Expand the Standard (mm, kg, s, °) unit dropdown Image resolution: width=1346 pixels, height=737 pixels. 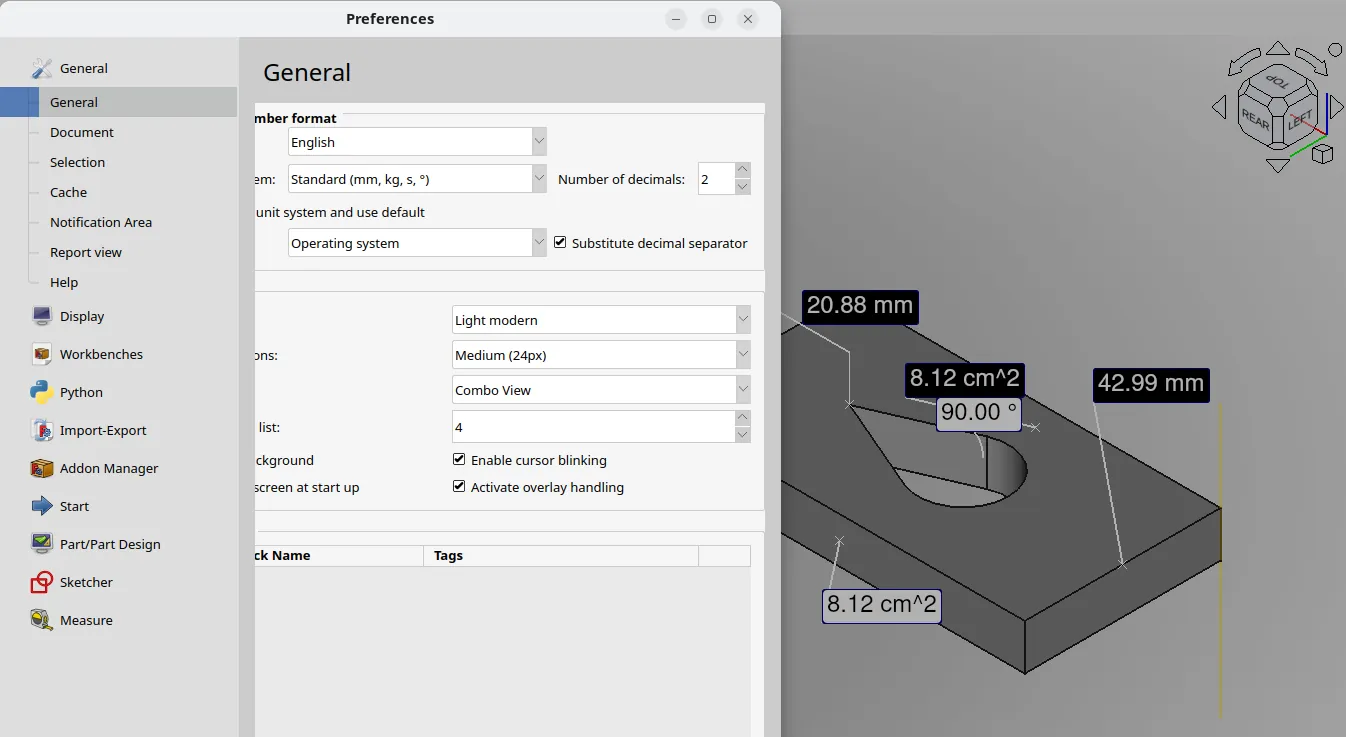point(417,179)
